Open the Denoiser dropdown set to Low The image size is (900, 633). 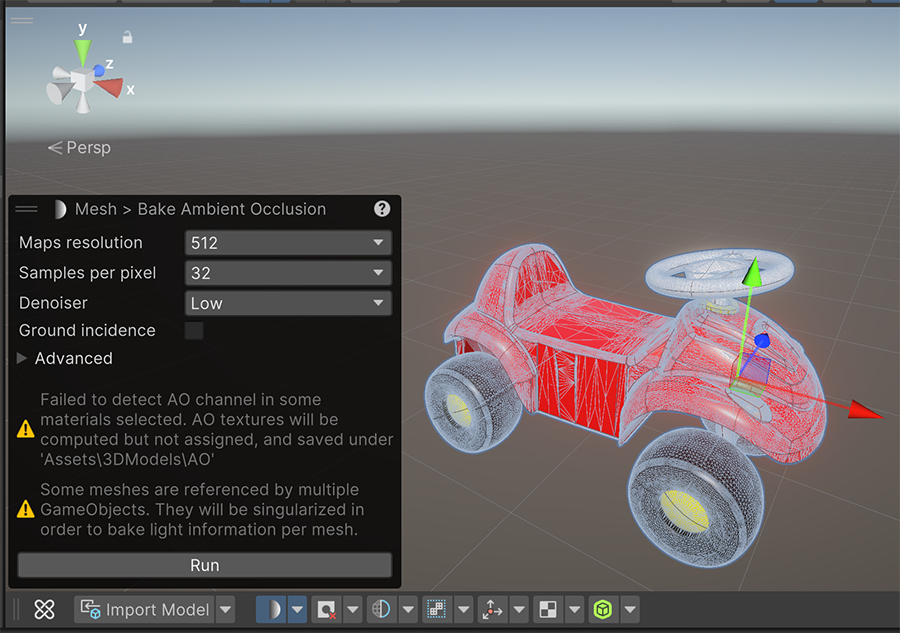coord(288,303)
